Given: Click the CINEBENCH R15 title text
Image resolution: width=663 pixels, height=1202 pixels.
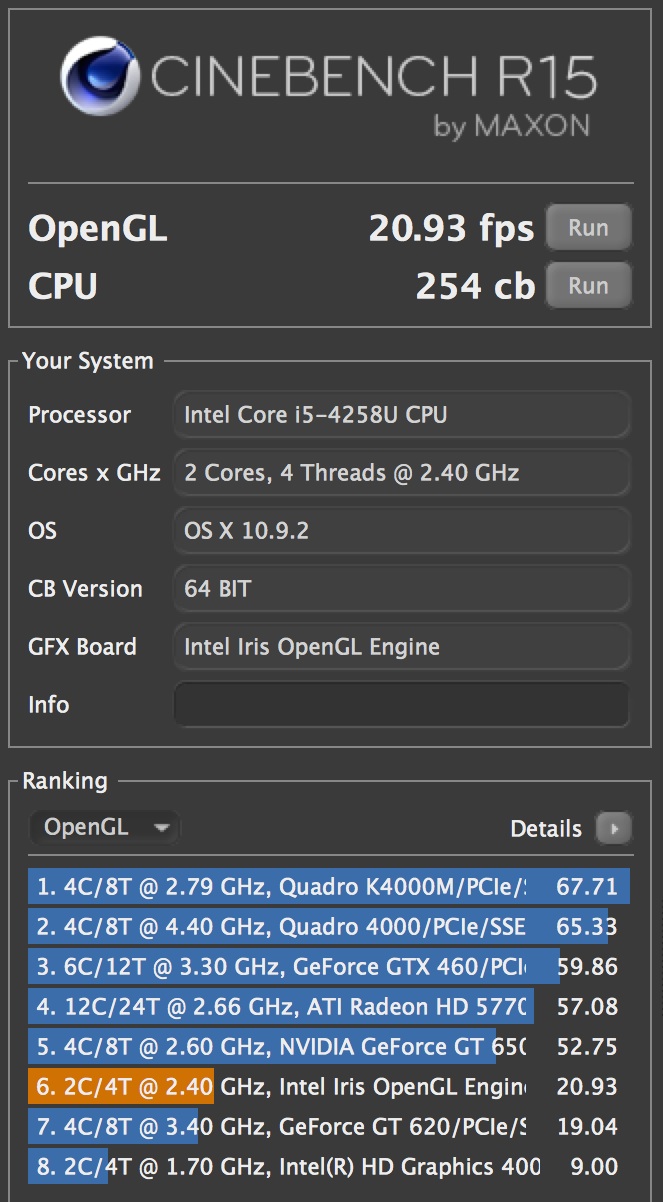Looking at the screenshot, I should [373, 78].
